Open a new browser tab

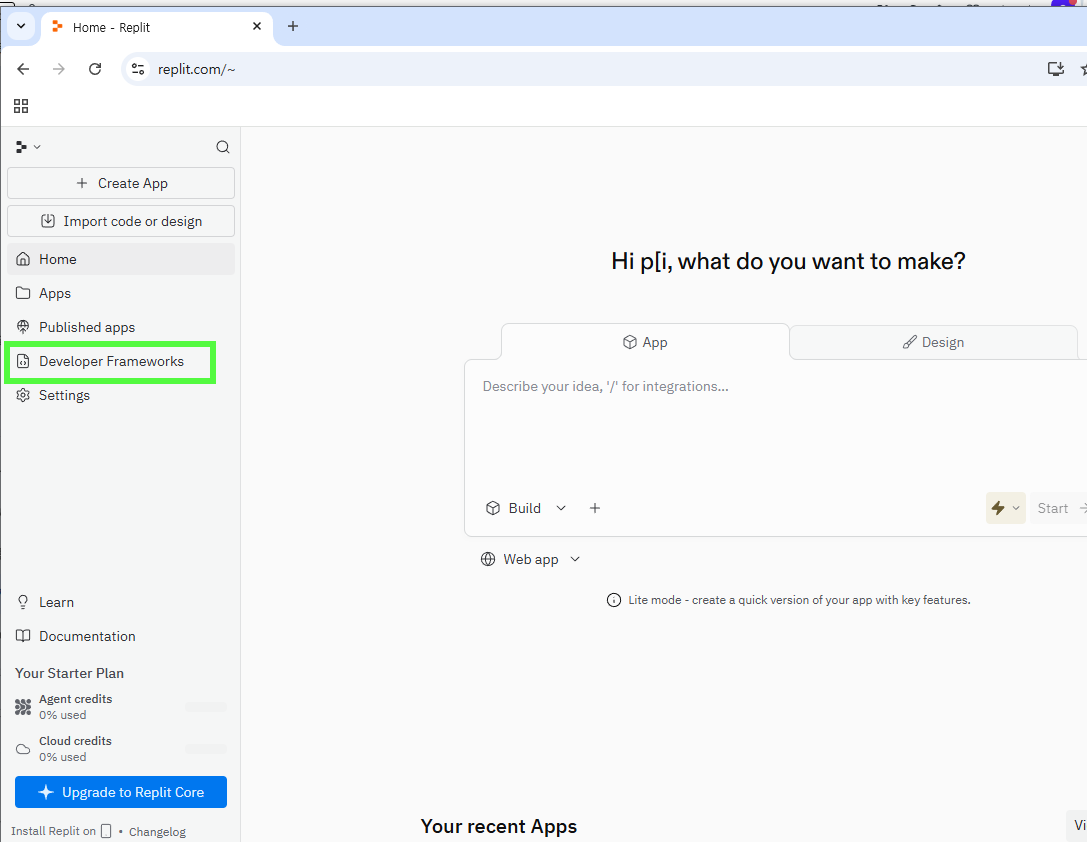pos(293,27)
